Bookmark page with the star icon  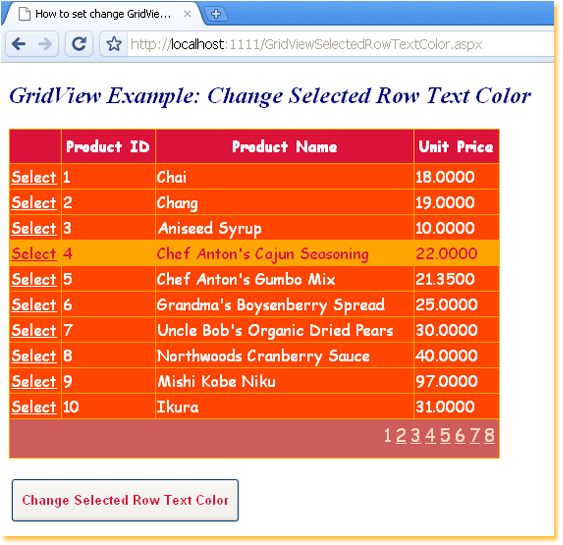(x=114, y=44)
